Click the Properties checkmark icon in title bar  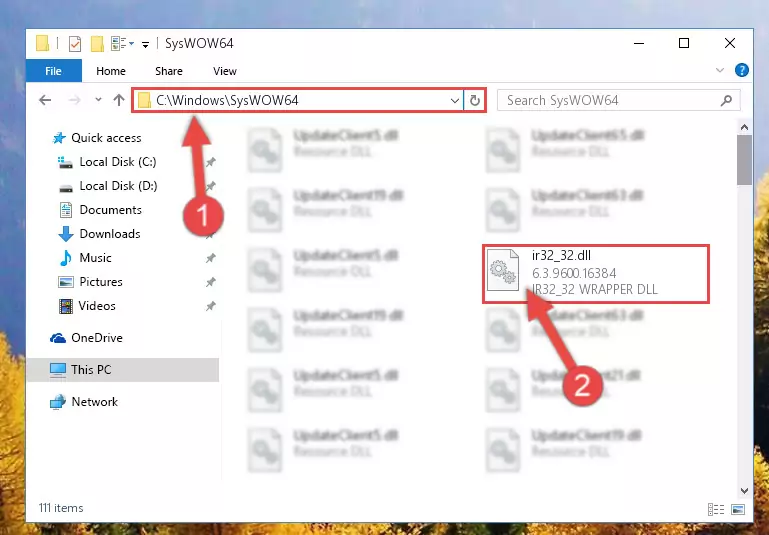pyautogui.click(x=75, y=44)
